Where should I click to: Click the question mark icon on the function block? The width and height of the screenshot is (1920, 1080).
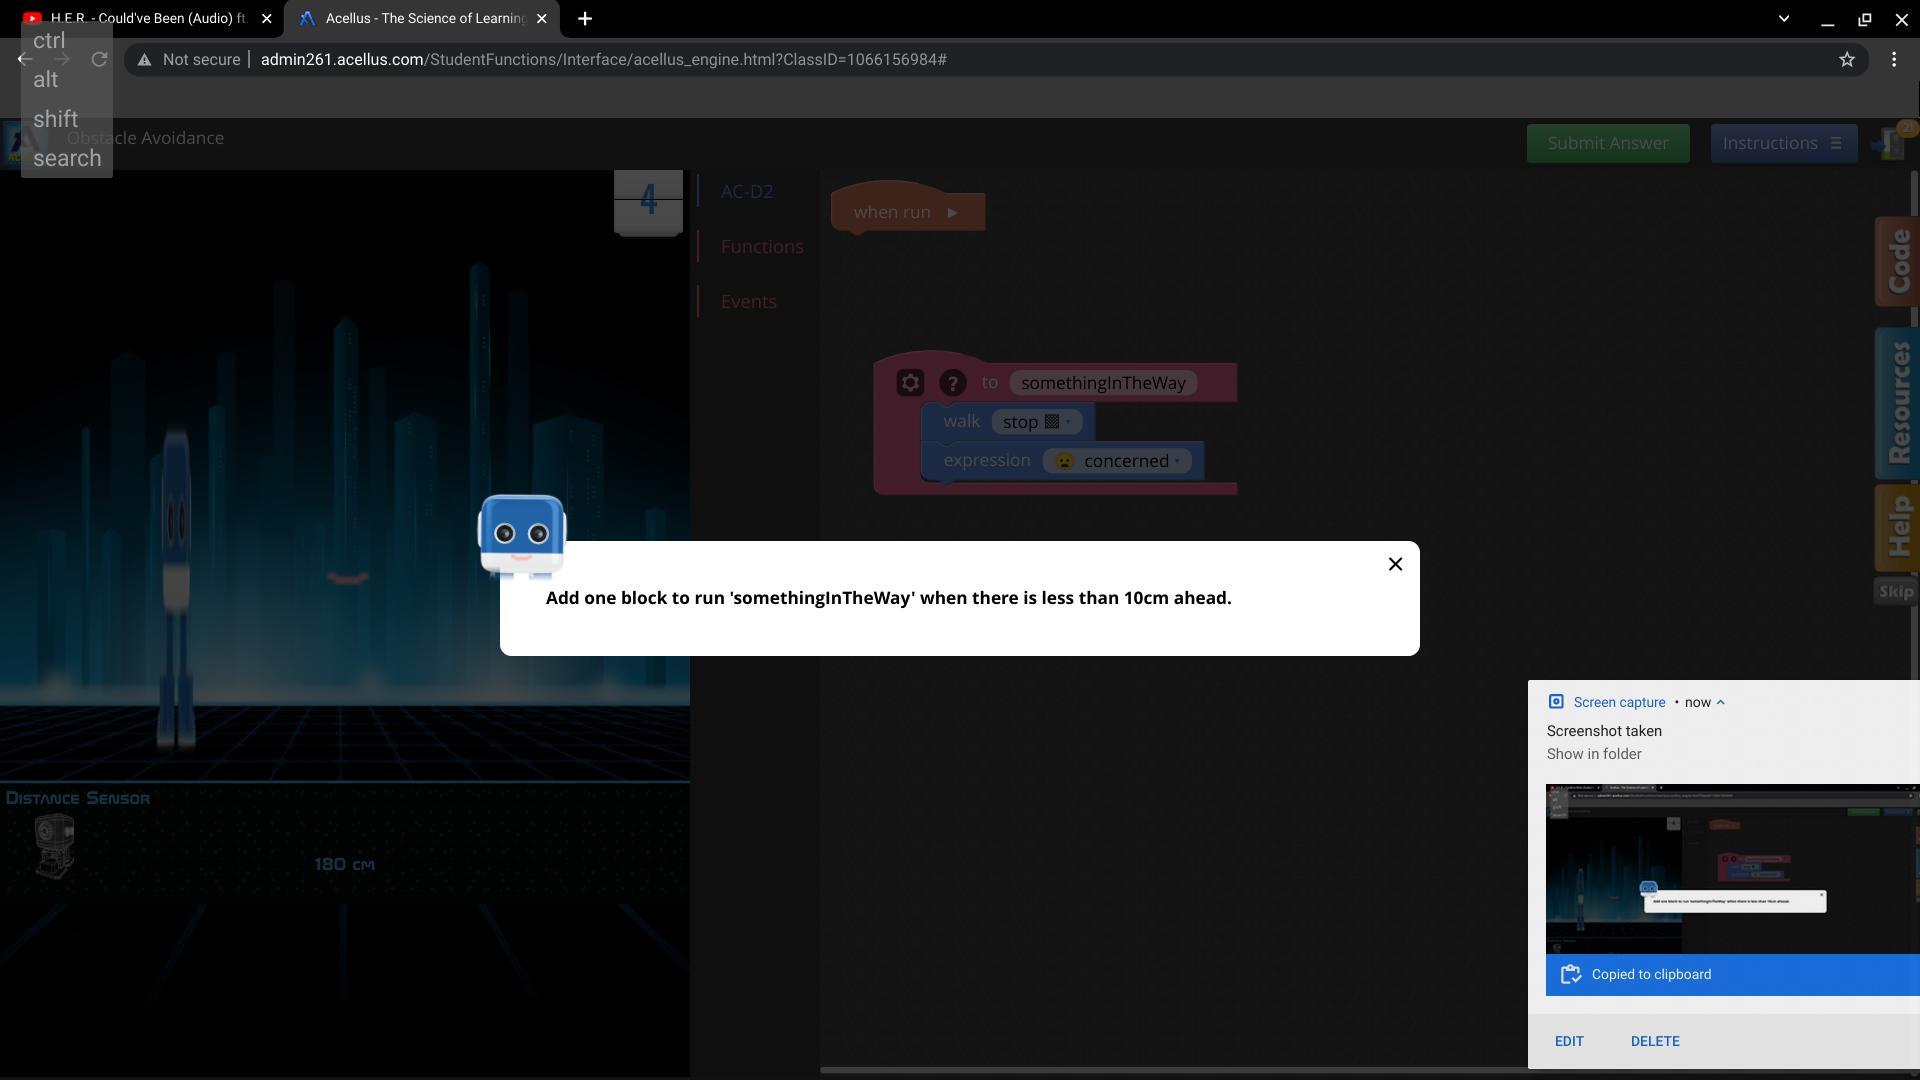click(x=952, y=383)
